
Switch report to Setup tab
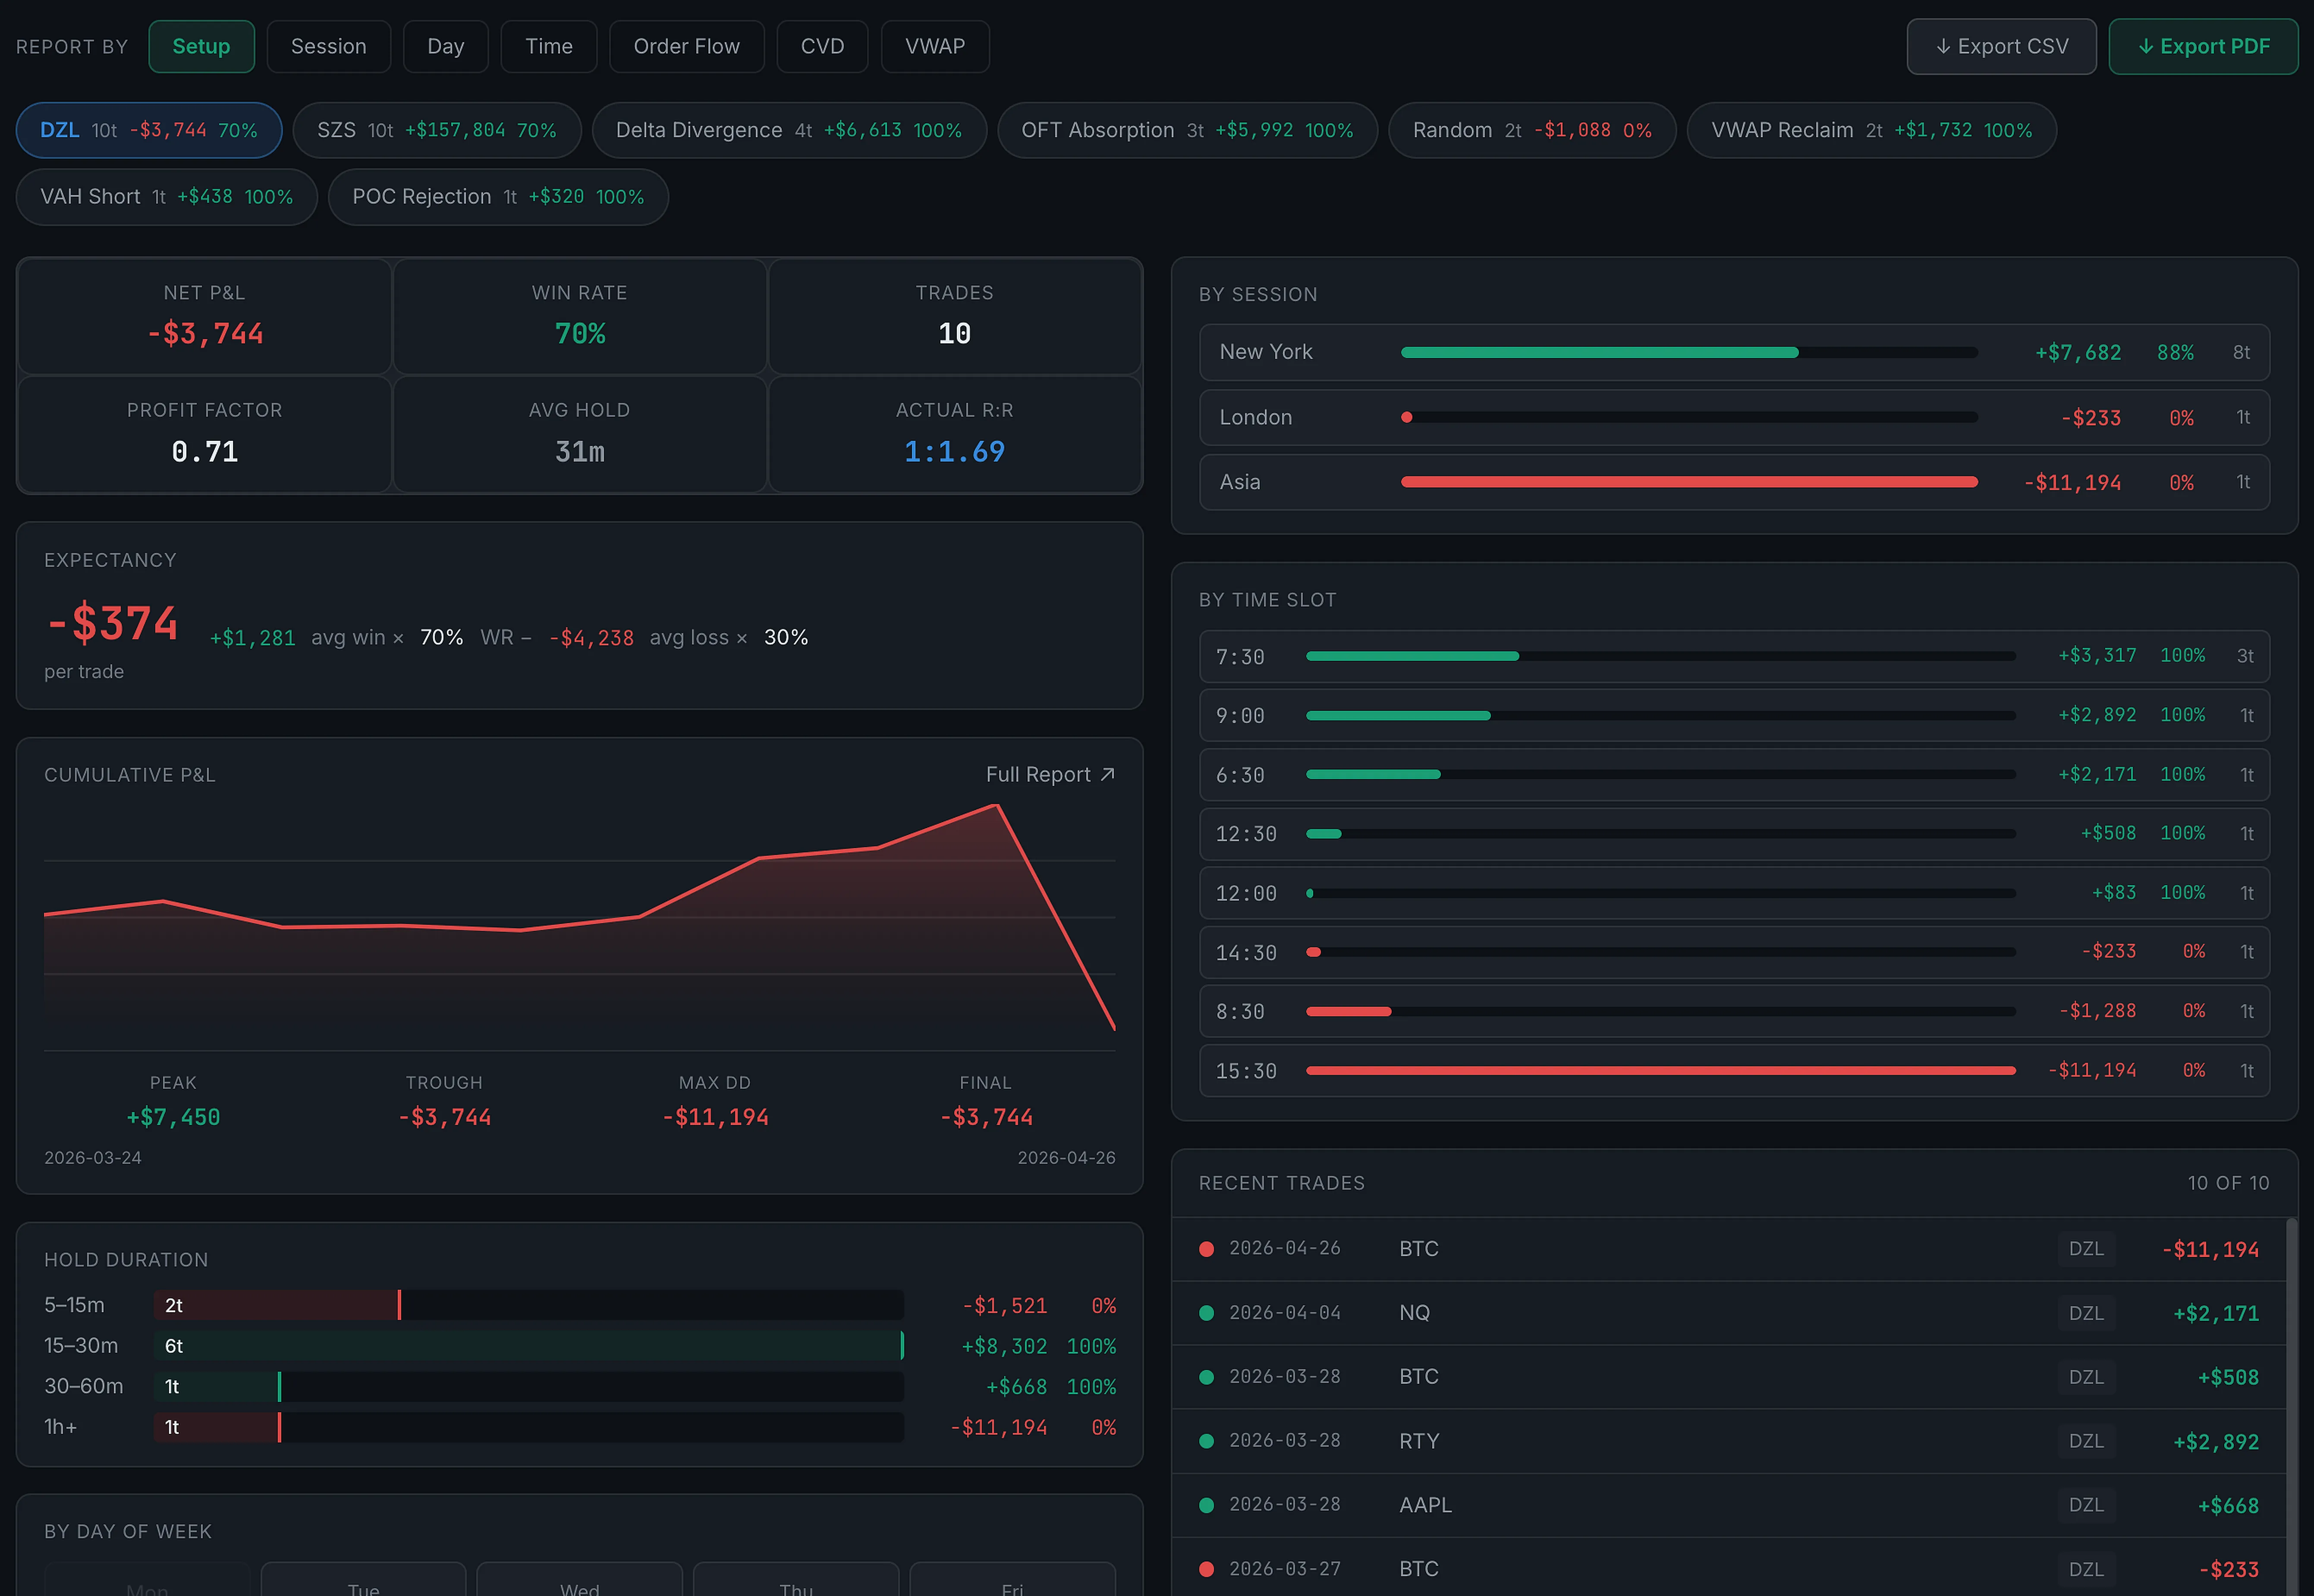click(x=201, y=46)
